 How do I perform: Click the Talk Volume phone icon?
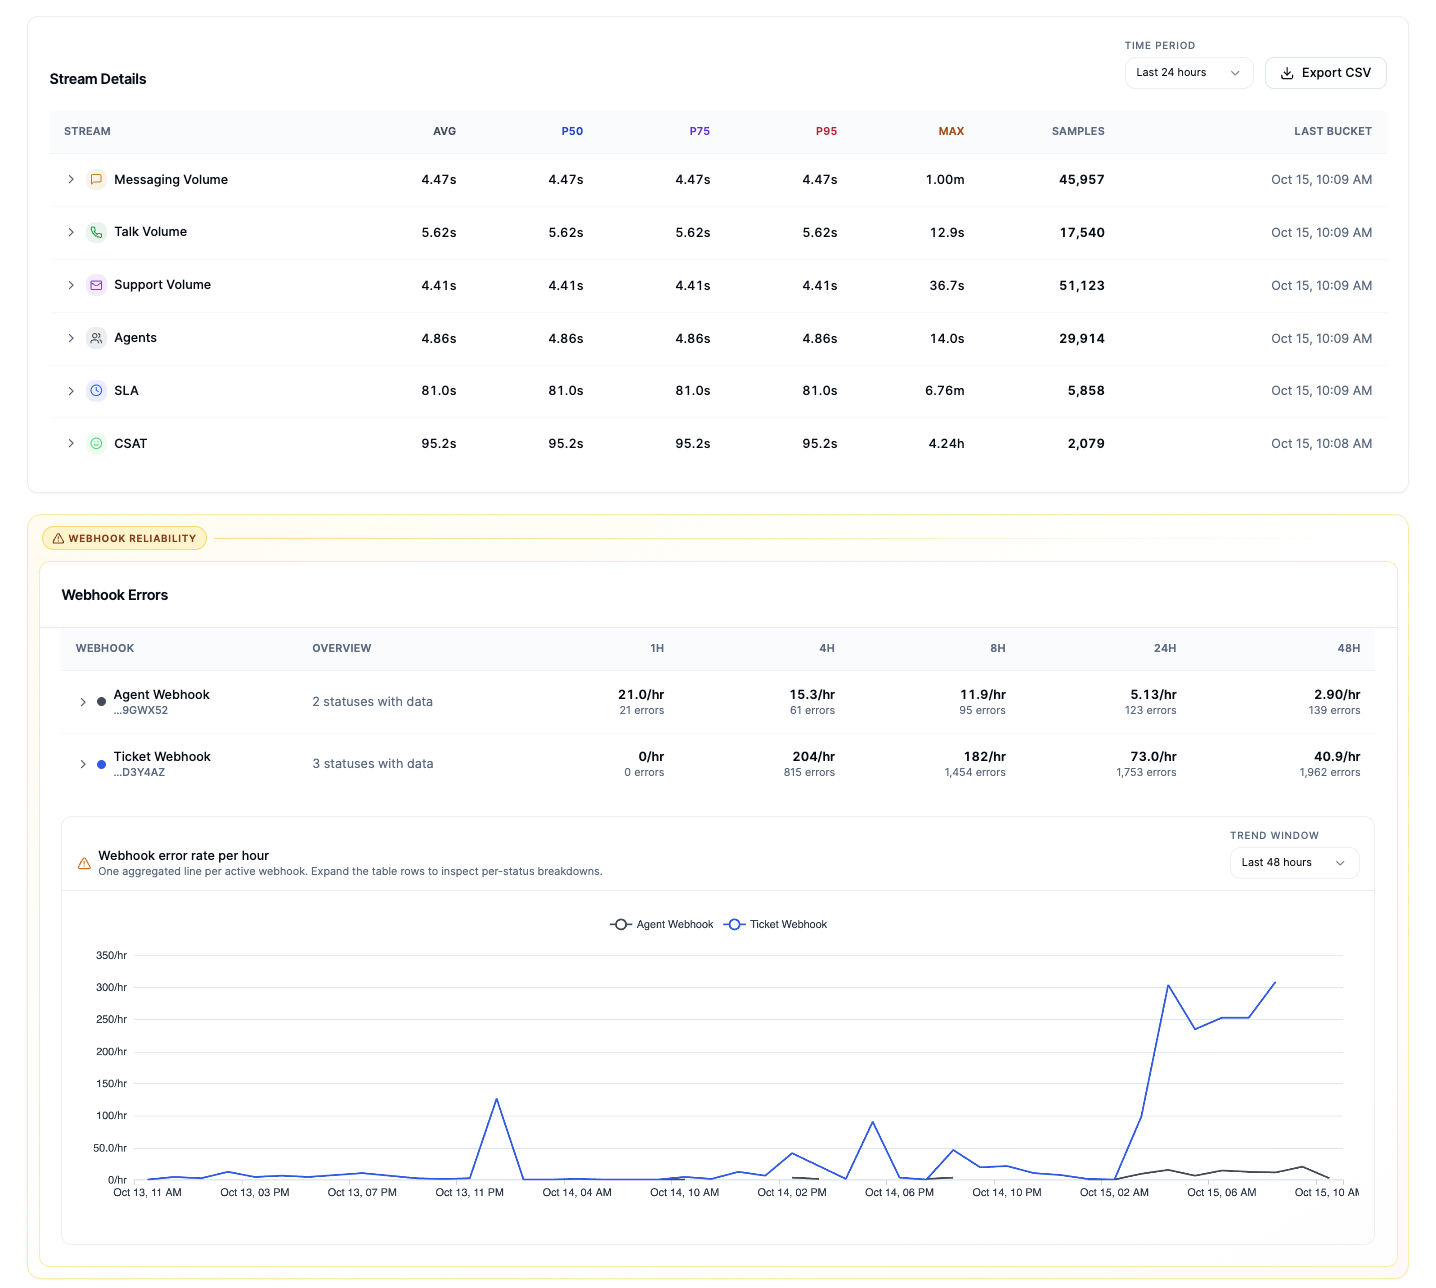[96, 232]
